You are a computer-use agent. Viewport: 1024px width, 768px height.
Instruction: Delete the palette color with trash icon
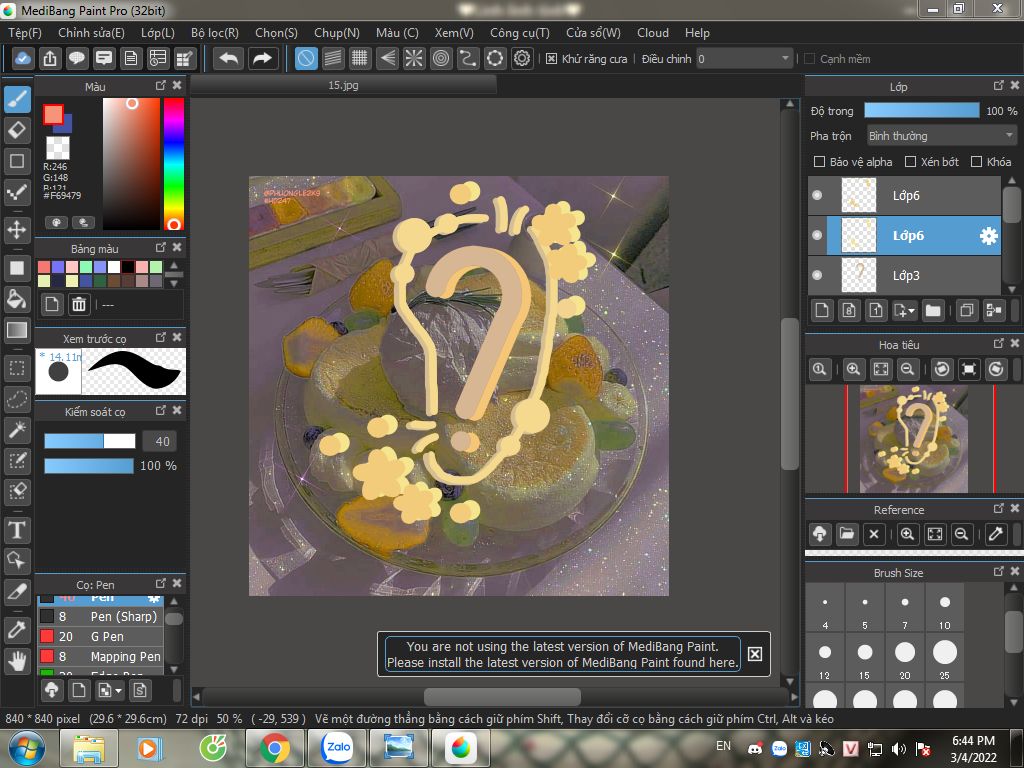(79, 304)
